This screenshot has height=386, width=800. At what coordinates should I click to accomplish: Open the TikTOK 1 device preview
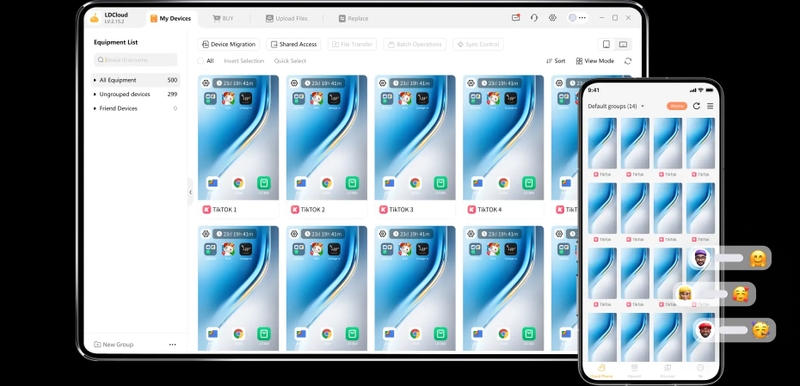(x=238, y=138)
